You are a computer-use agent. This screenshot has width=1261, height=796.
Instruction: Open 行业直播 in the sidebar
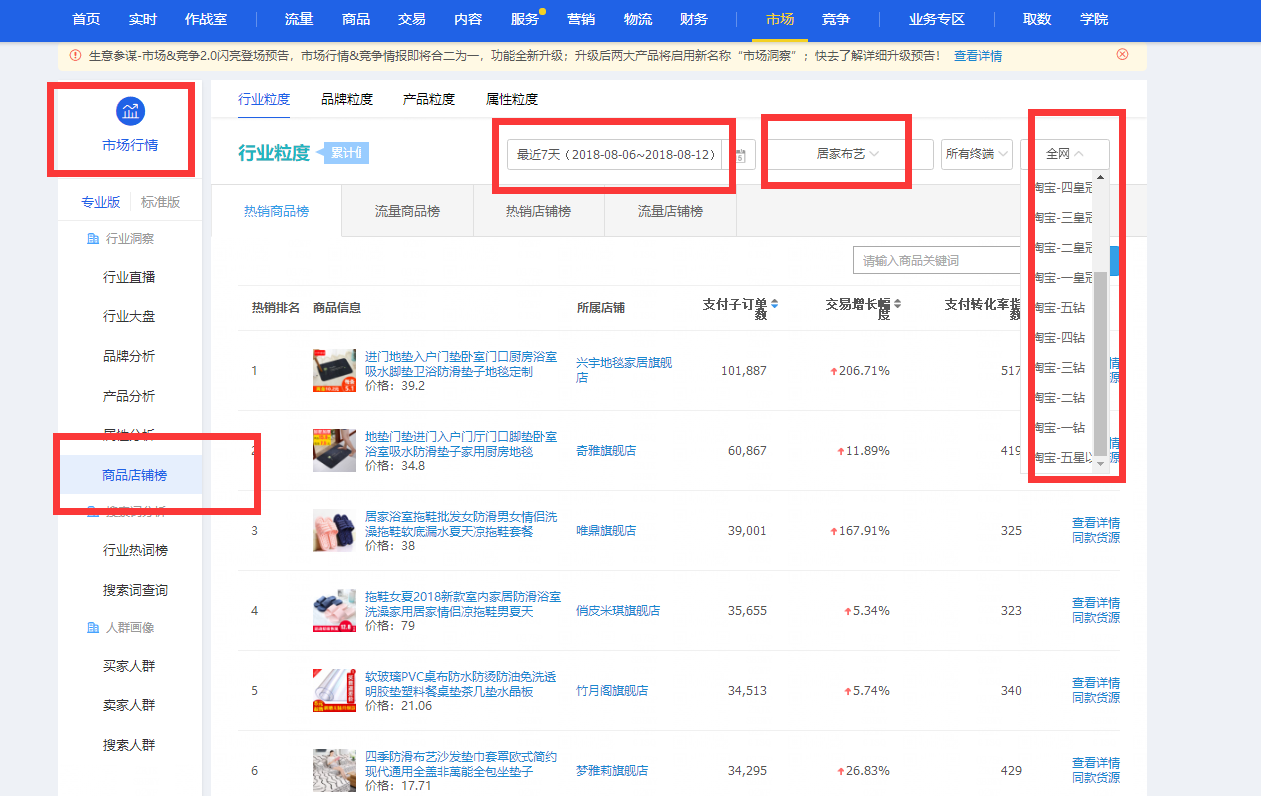(129, 277)
